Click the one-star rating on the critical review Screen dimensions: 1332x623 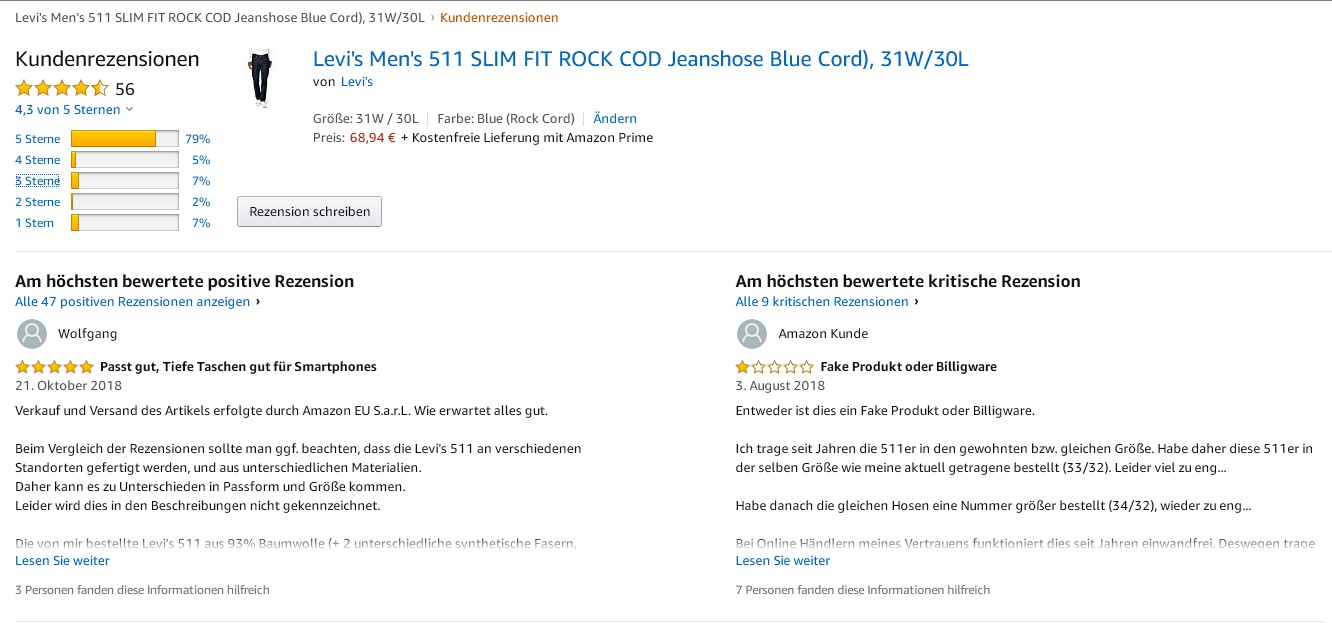coord(775,367)
